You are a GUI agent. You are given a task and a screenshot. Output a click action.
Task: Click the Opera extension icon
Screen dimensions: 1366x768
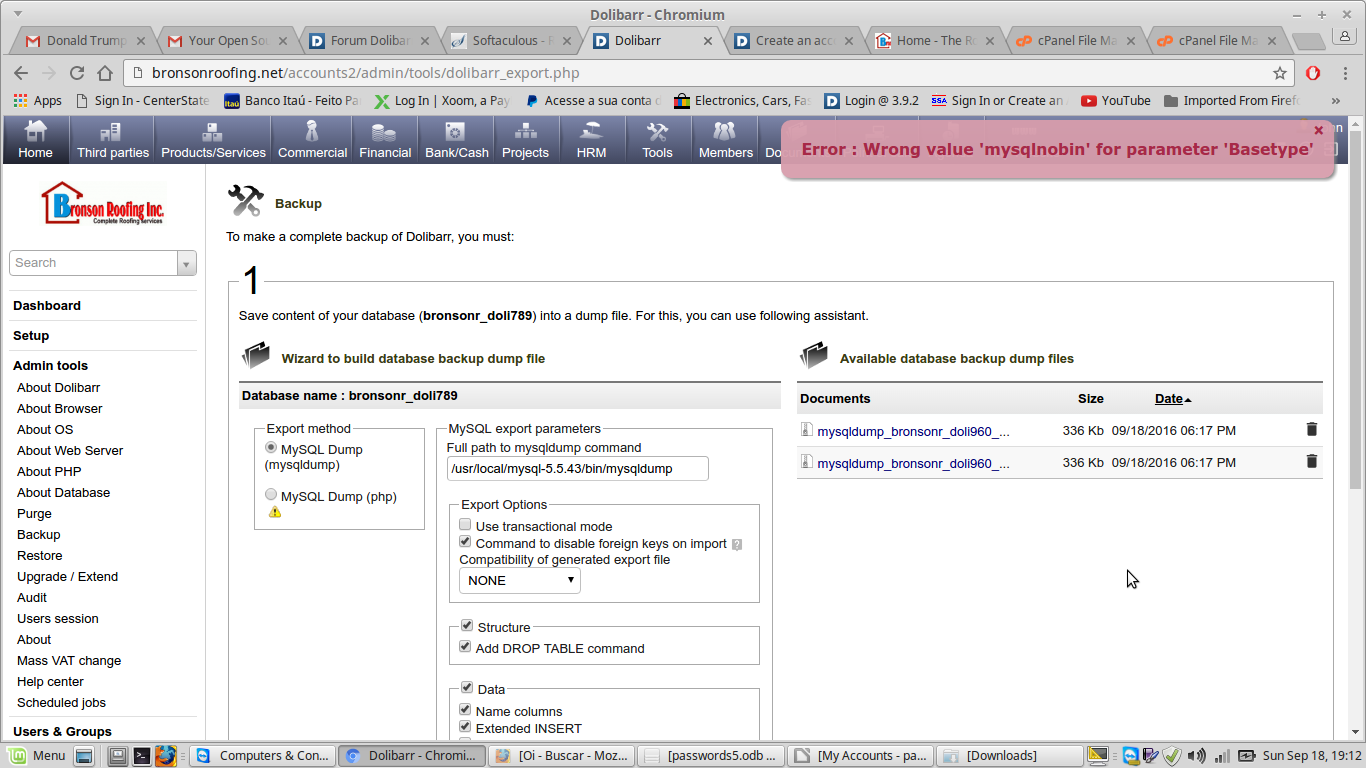(x=1313, y=73)
